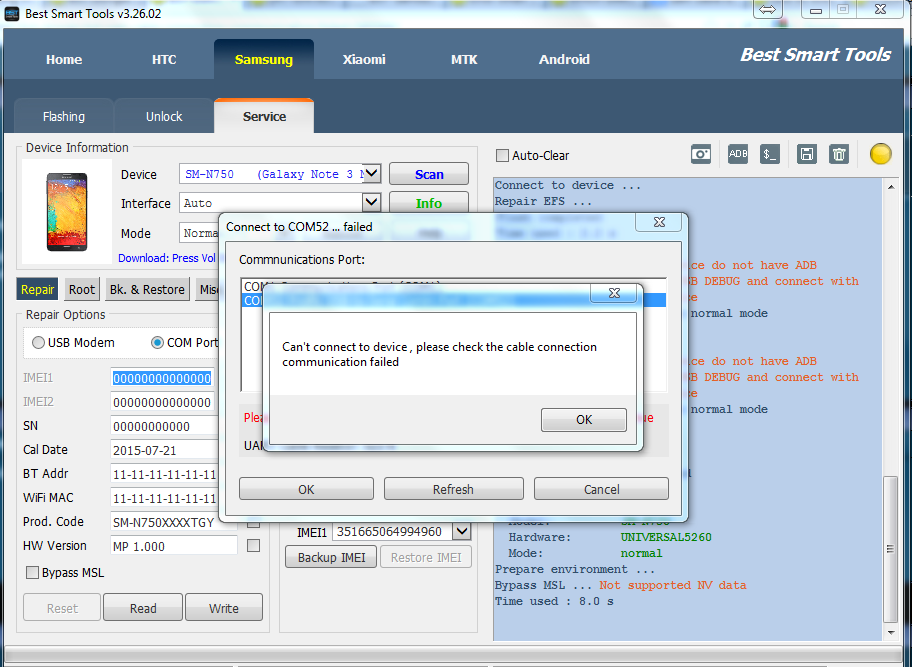Click the double-arrow icon in title bar

[x=768, y=9]
